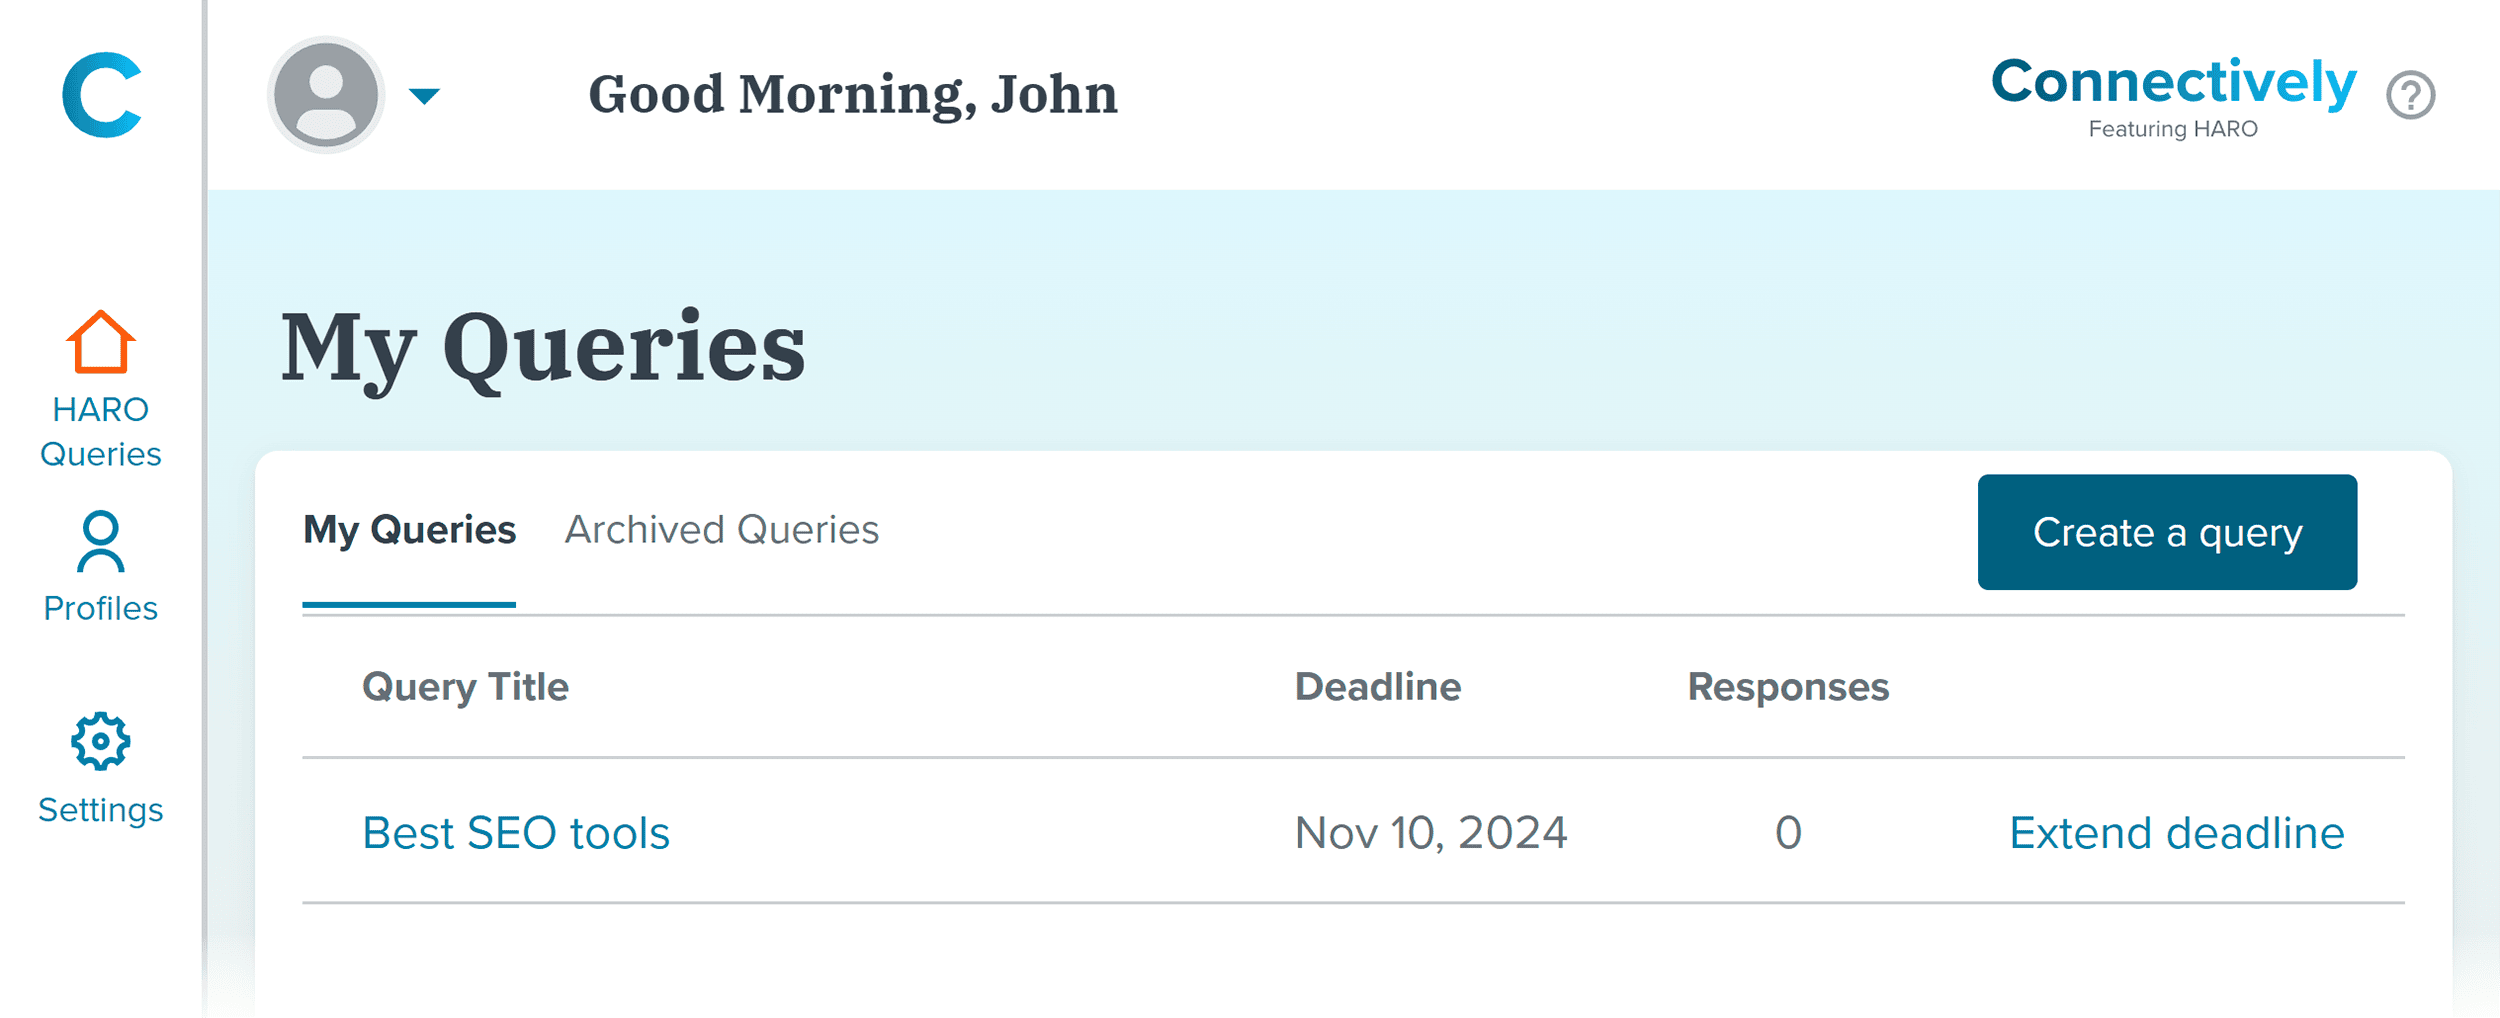Select the My Queries tab

tap(410, 531)
